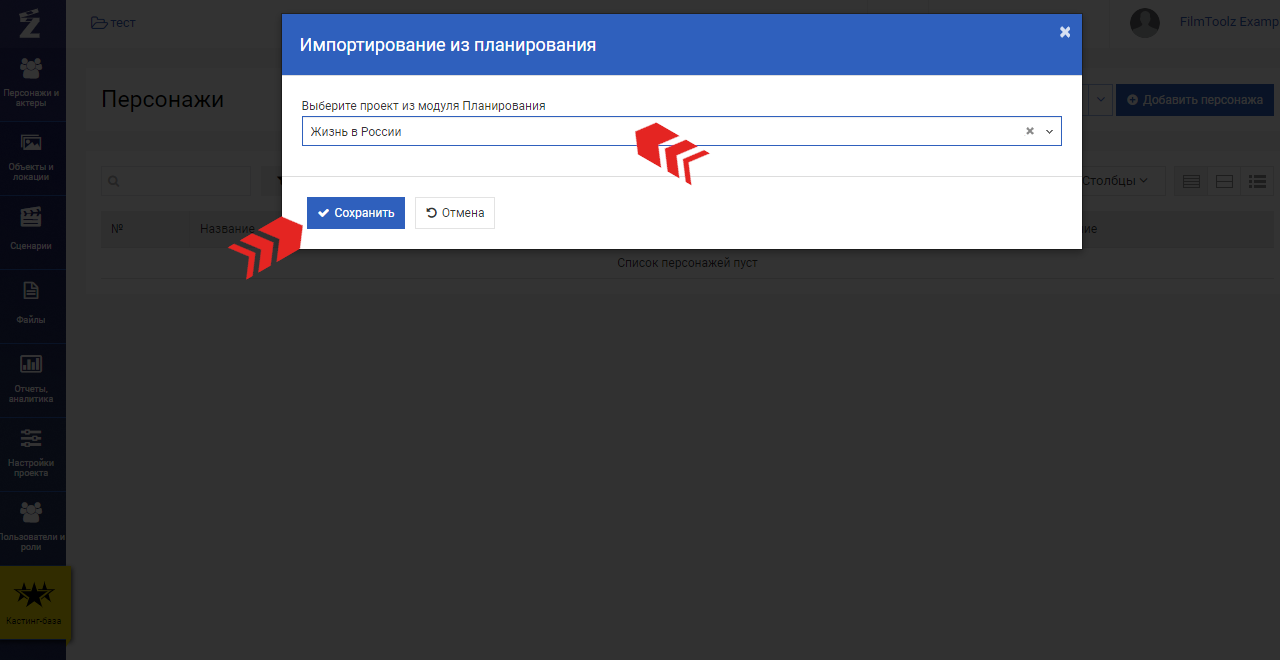1280x660 pixels.
Task: Click the Отмена button
Action: [455, 213]
